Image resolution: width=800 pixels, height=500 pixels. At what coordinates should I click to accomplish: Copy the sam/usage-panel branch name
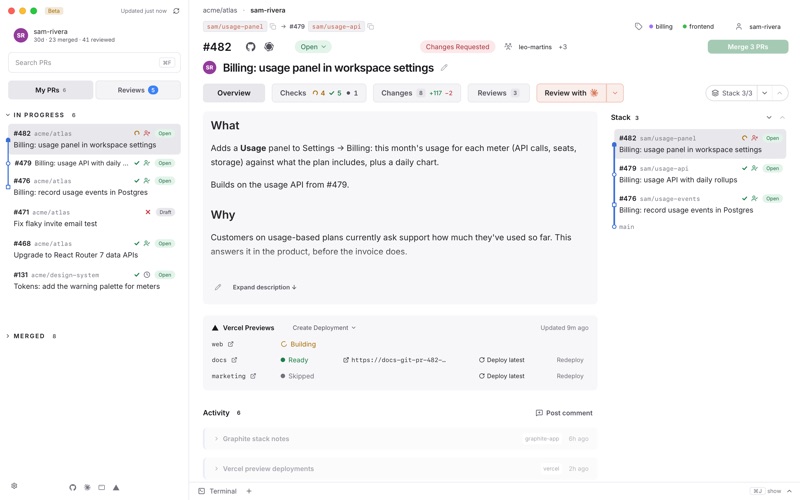(273, 27)
